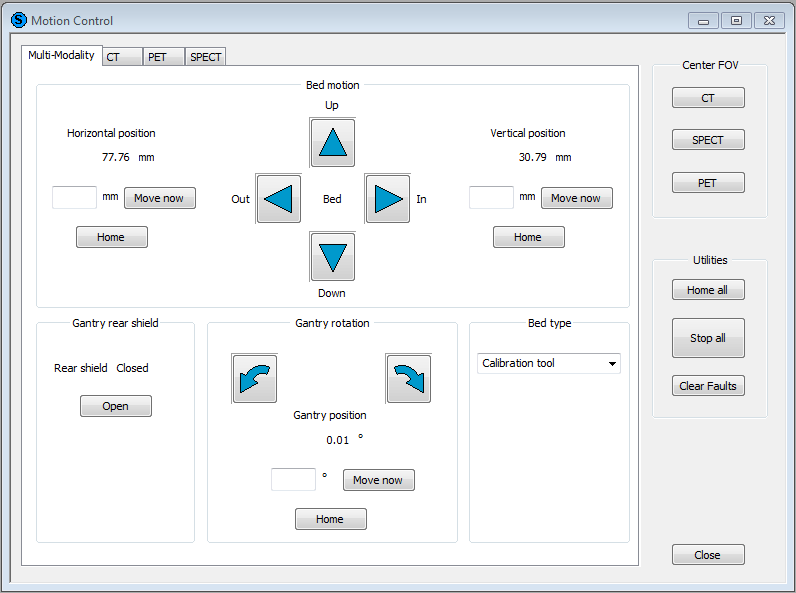The width and height of the screenshot is (796, 593).
Task: Open the PET tab
Action: (163, 57)
